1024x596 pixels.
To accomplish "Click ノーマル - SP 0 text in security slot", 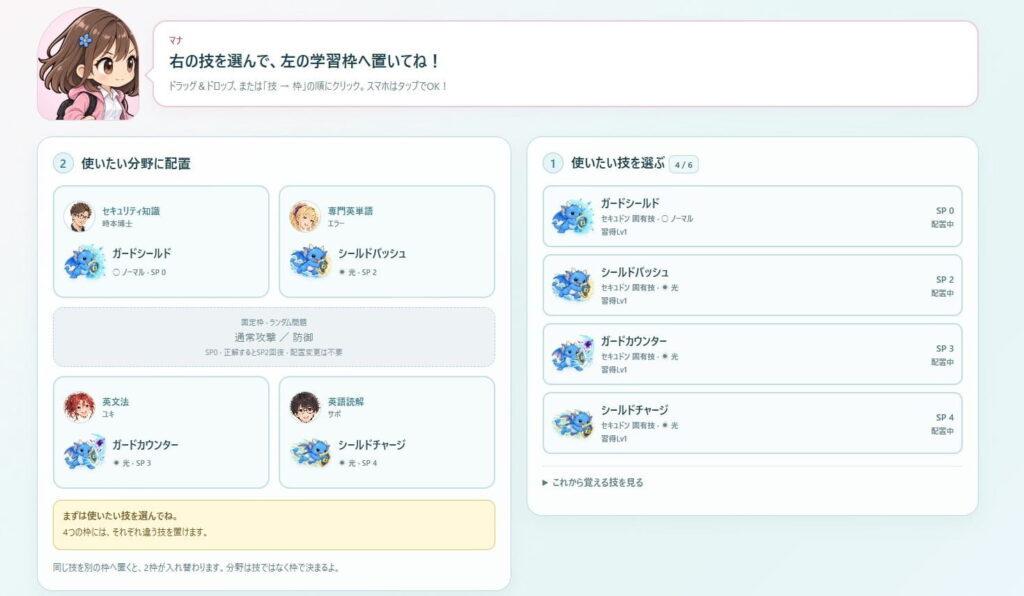I will pyautogui.click(x=139, y=272).
